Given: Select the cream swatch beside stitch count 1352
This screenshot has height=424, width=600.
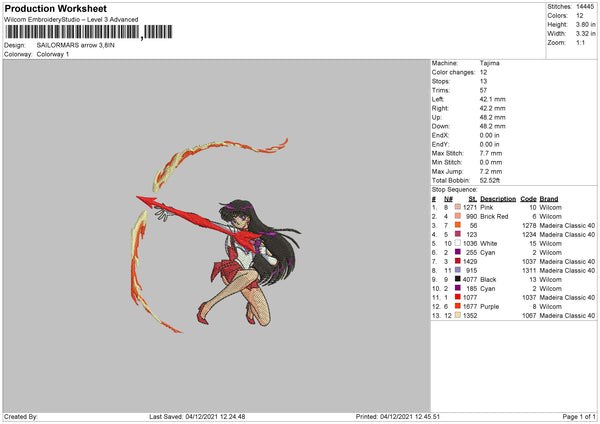Looking at the screenshot, I should 458,315.
